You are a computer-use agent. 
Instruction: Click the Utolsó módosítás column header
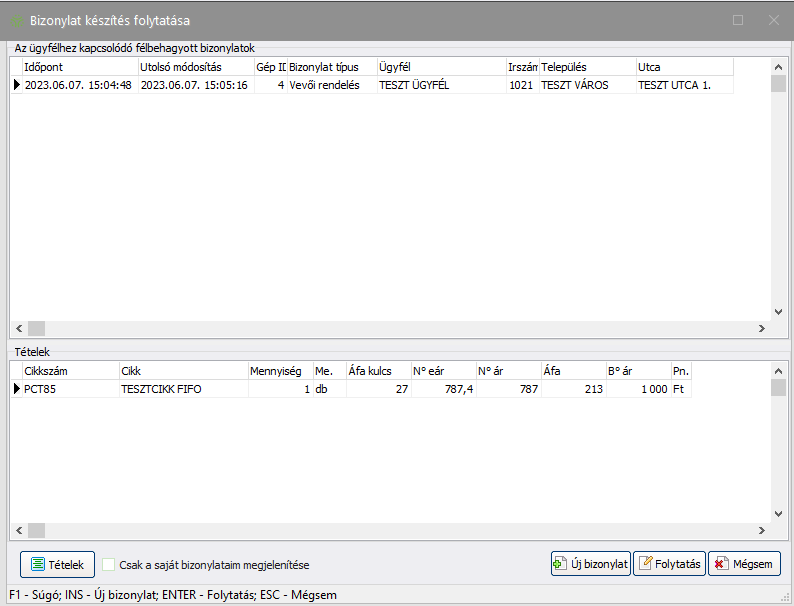pyautogui.click(x=194, y=67)
